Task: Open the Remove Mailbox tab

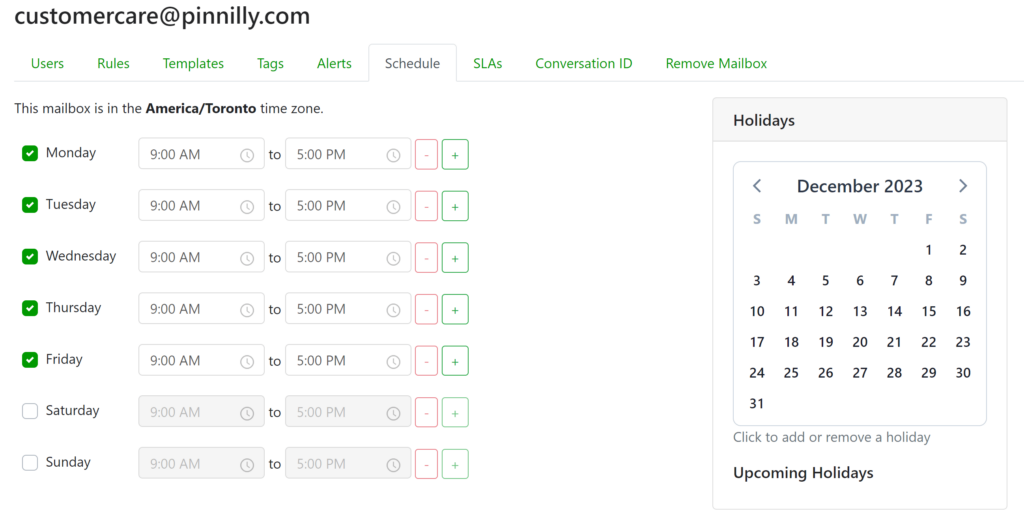Action: coord(716,63)
